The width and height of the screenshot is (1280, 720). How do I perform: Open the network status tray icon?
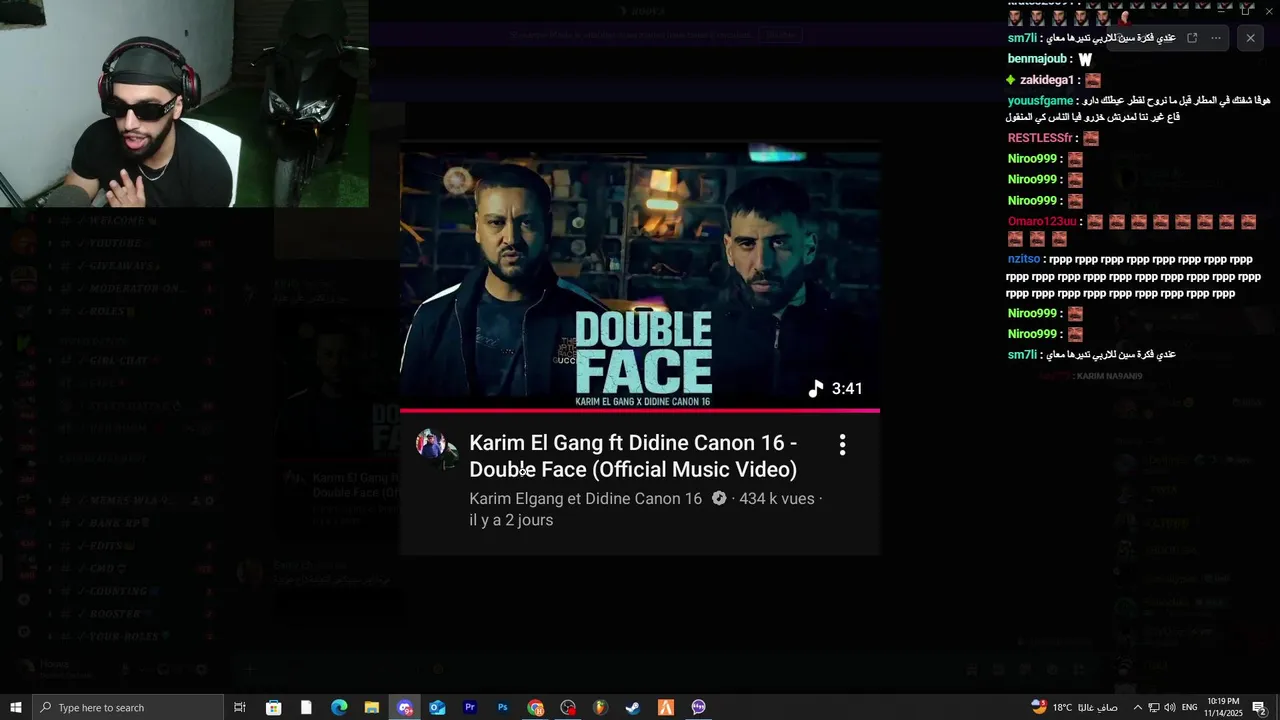coord(1153,707)
